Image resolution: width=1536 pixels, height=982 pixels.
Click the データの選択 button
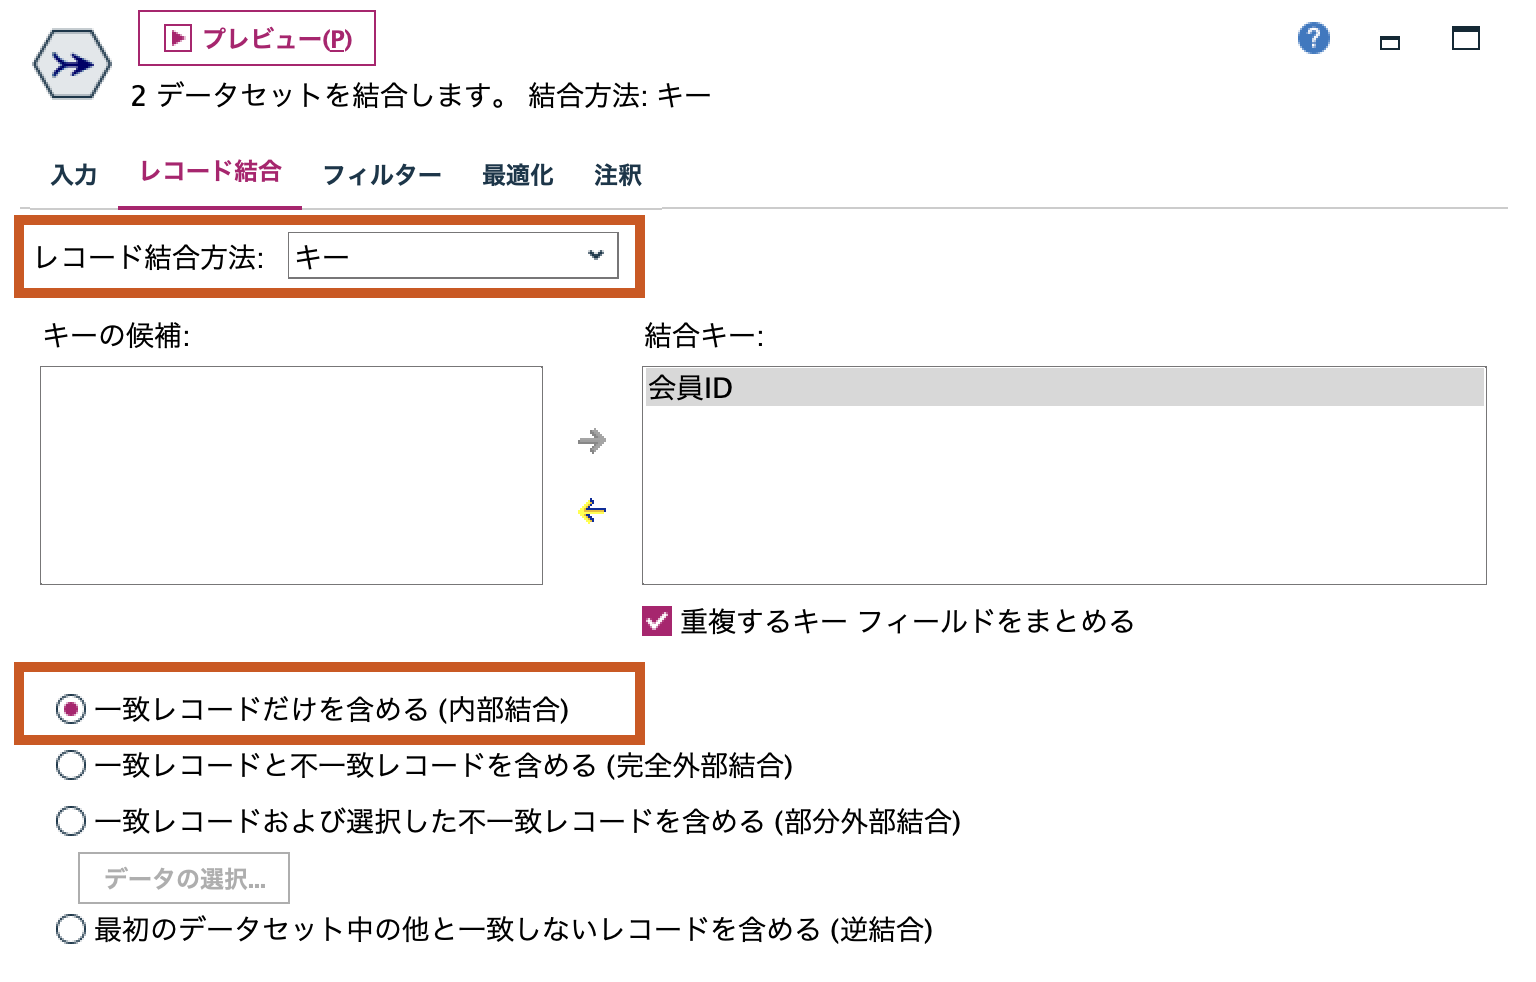click(x=184, y=876)
